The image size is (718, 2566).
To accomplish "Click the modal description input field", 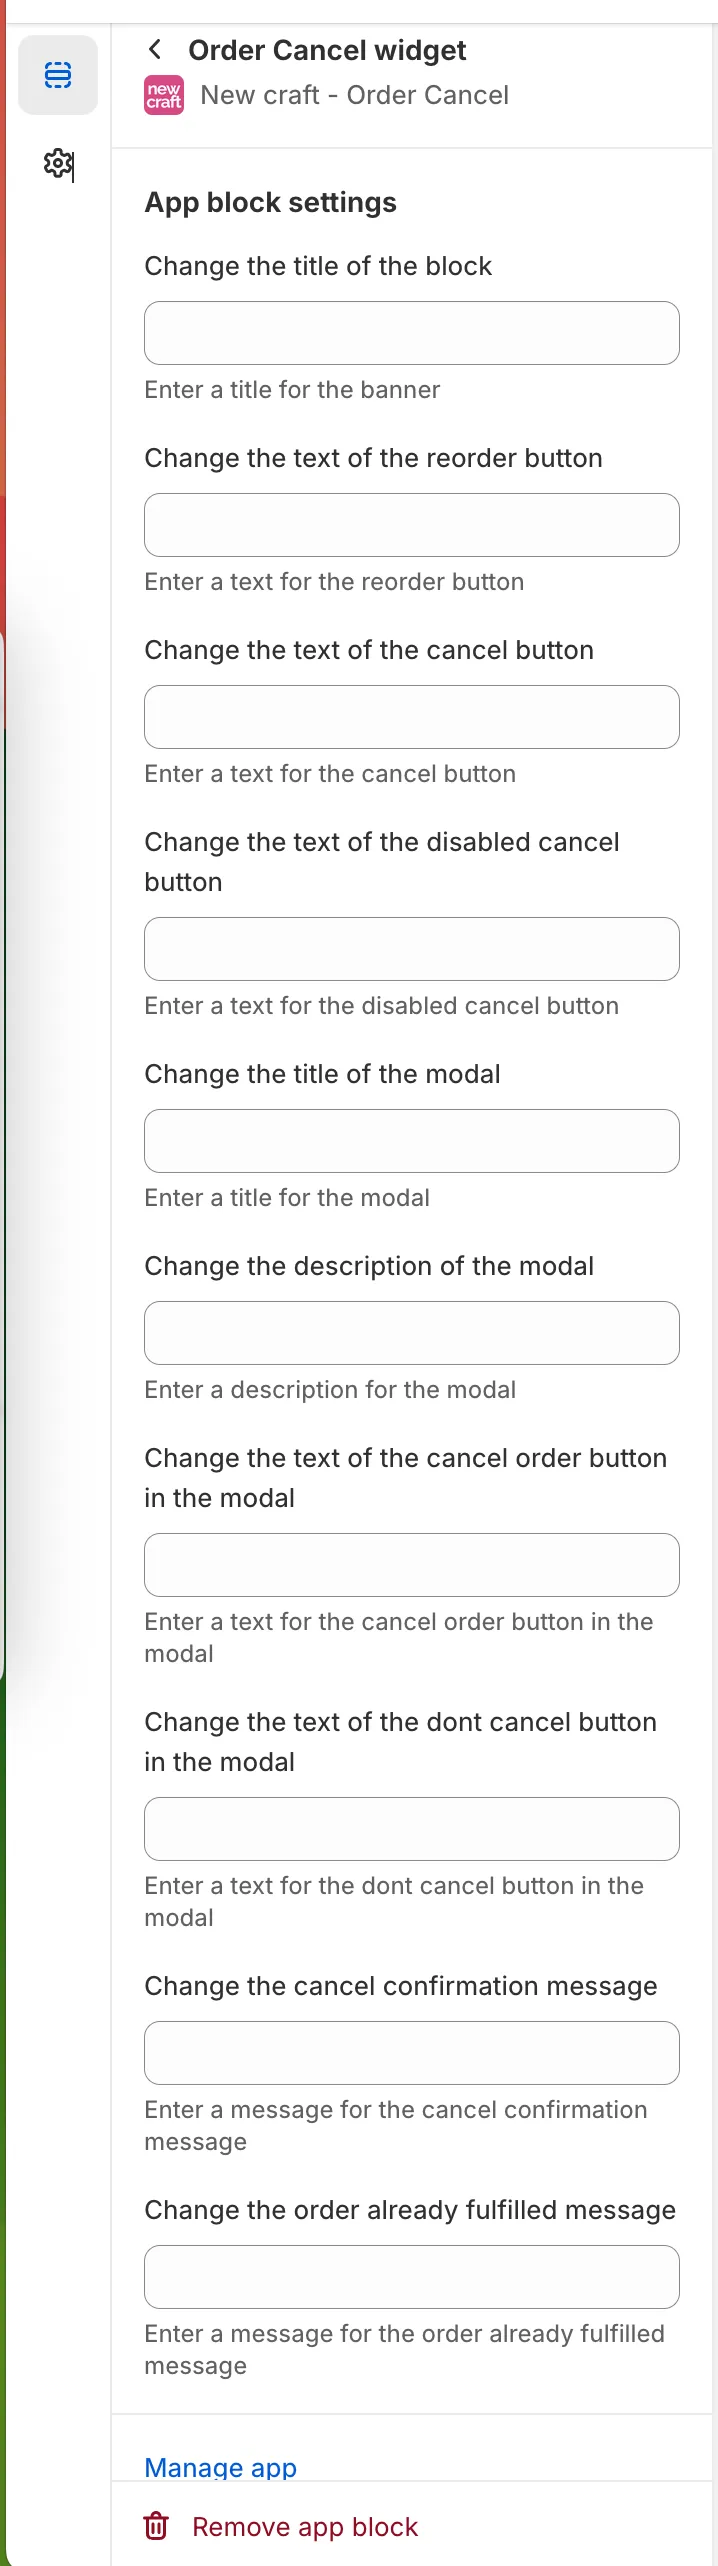I will [411, 1332].
